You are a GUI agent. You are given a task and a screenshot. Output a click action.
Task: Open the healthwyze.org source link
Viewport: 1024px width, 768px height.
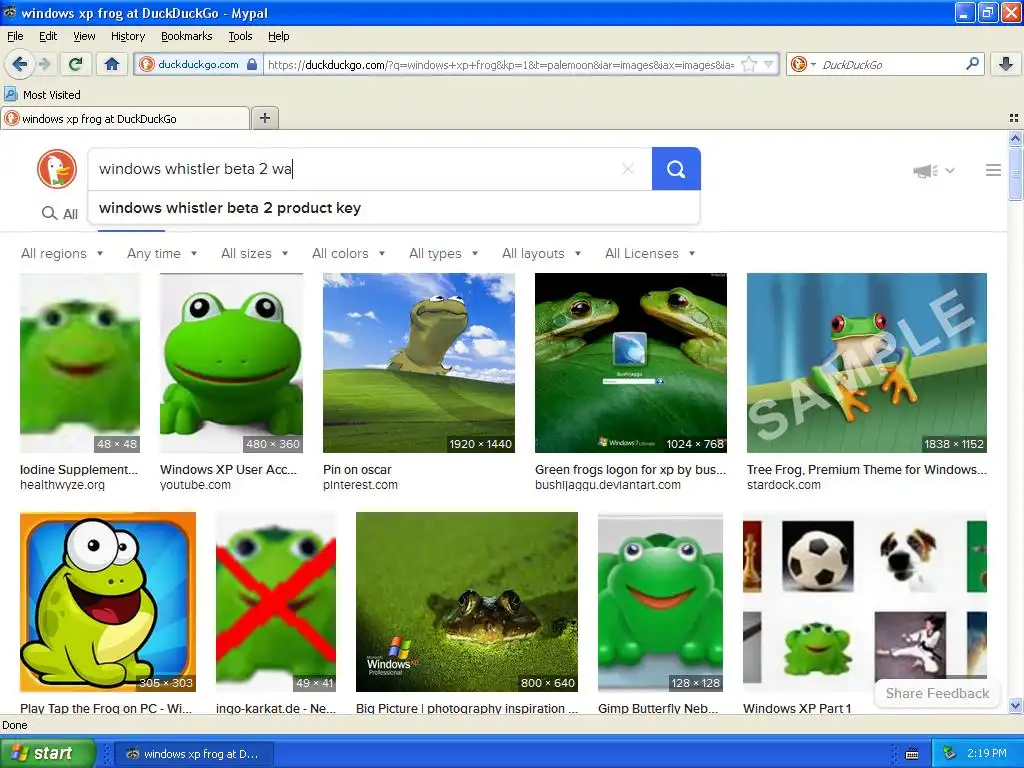pos(62,485)
